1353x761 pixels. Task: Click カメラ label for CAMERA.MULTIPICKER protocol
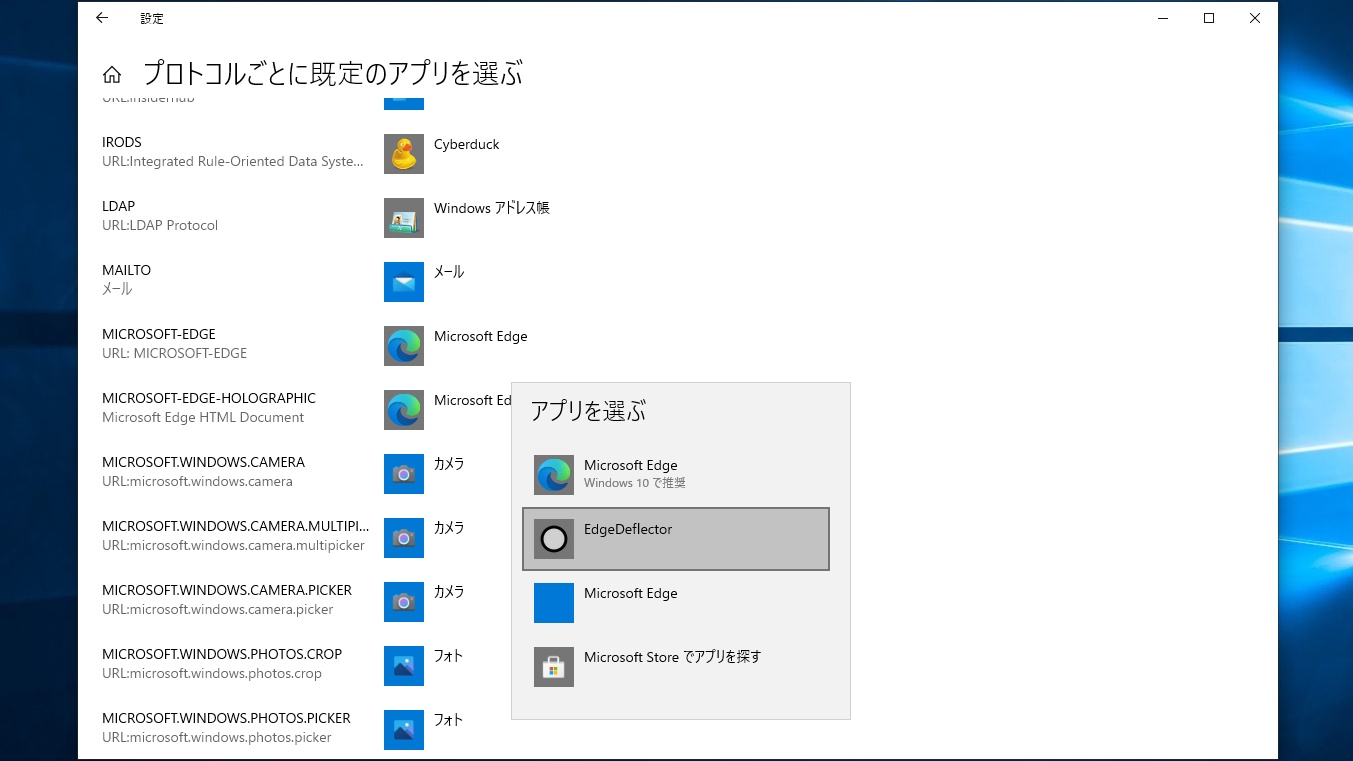pos(449,528)
